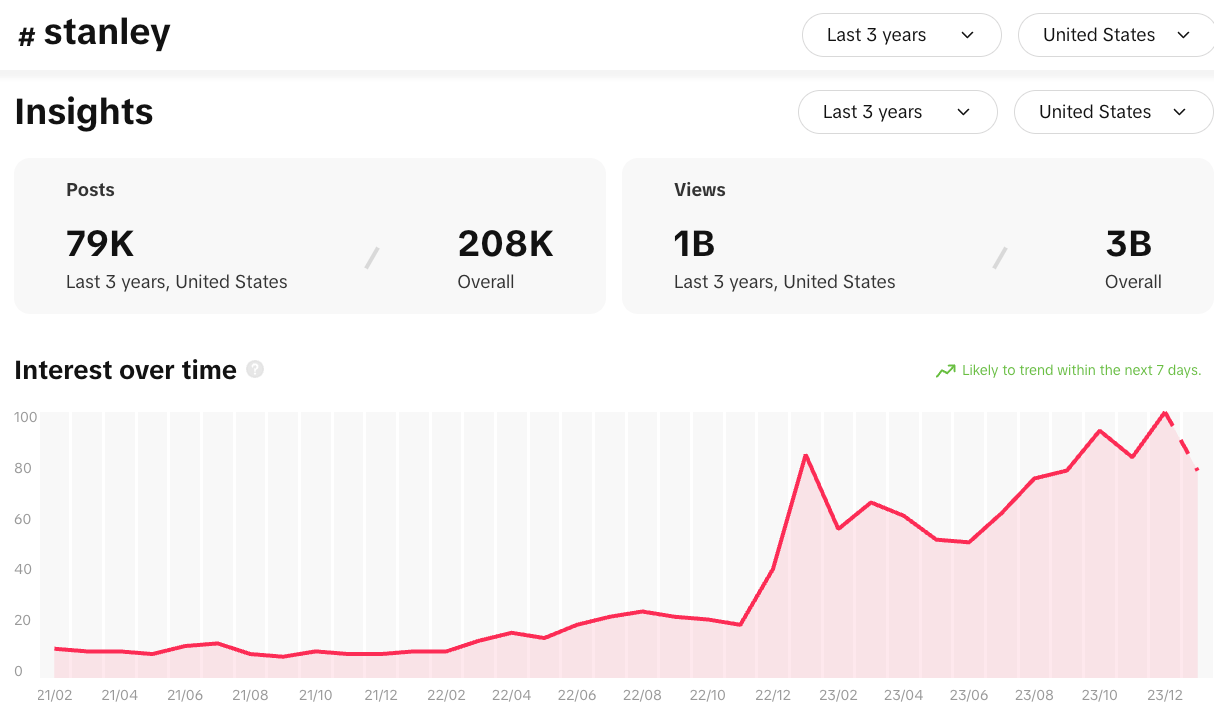
Task: Open header United States dropdown beside #stanley
Action: [x=1116, y=35]
